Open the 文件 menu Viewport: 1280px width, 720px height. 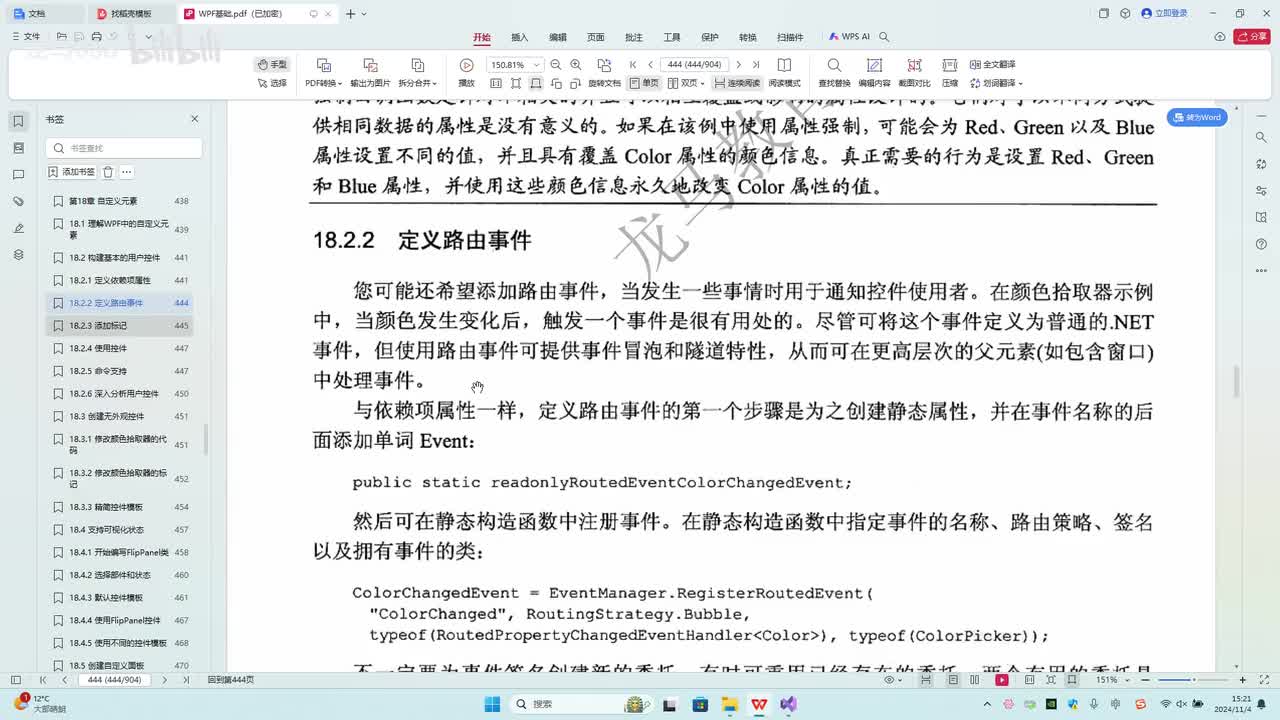pos(26,37)
